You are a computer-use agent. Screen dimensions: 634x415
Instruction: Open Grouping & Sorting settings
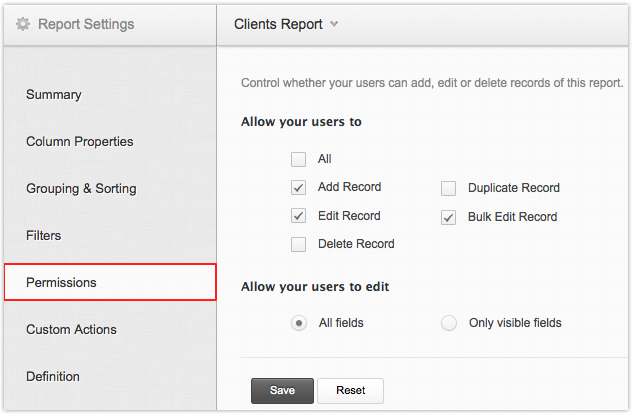tap(81, 189)
